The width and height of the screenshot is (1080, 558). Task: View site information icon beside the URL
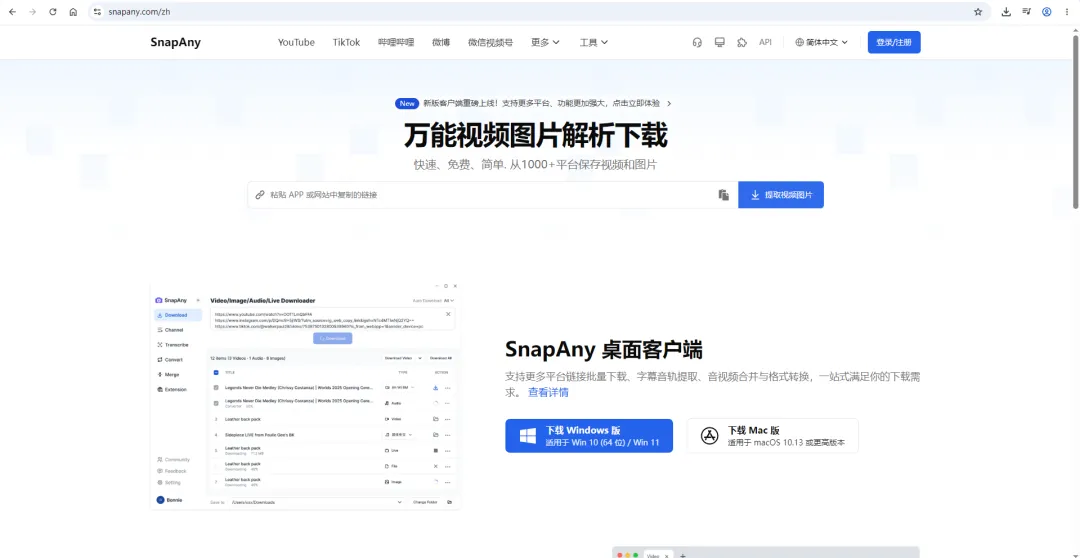pos(97,12)
